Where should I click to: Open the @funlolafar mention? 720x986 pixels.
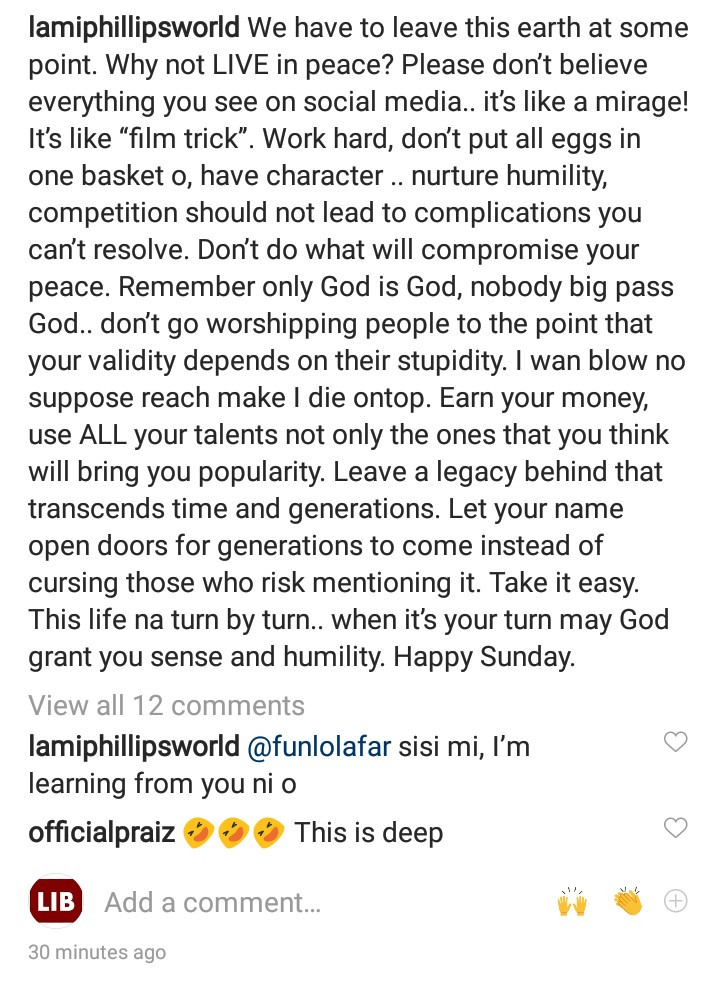319,747
